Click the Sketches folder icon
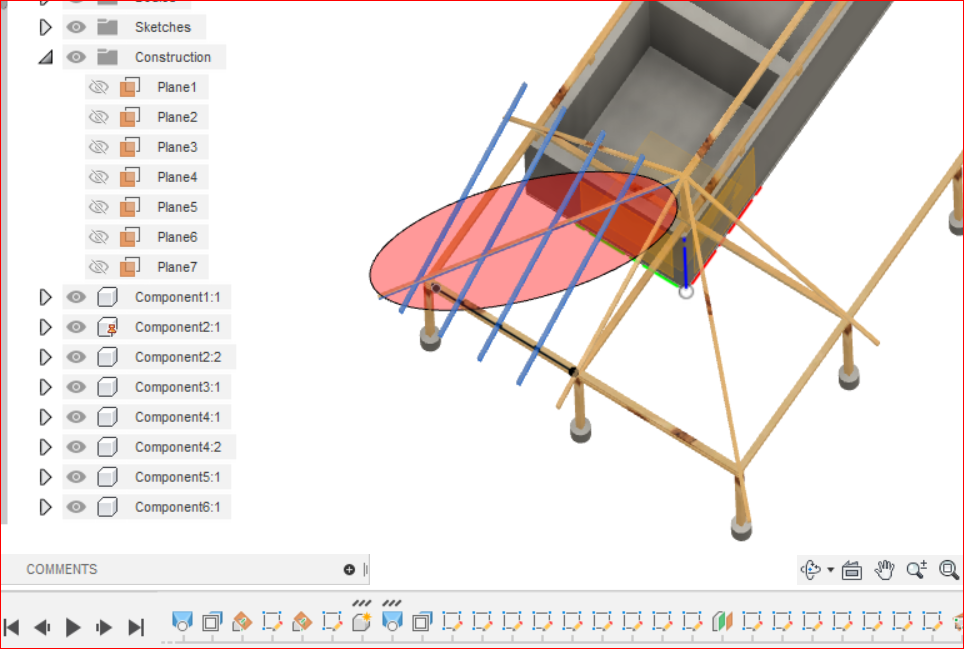This screenshot has width=964, height=649. 108,27
